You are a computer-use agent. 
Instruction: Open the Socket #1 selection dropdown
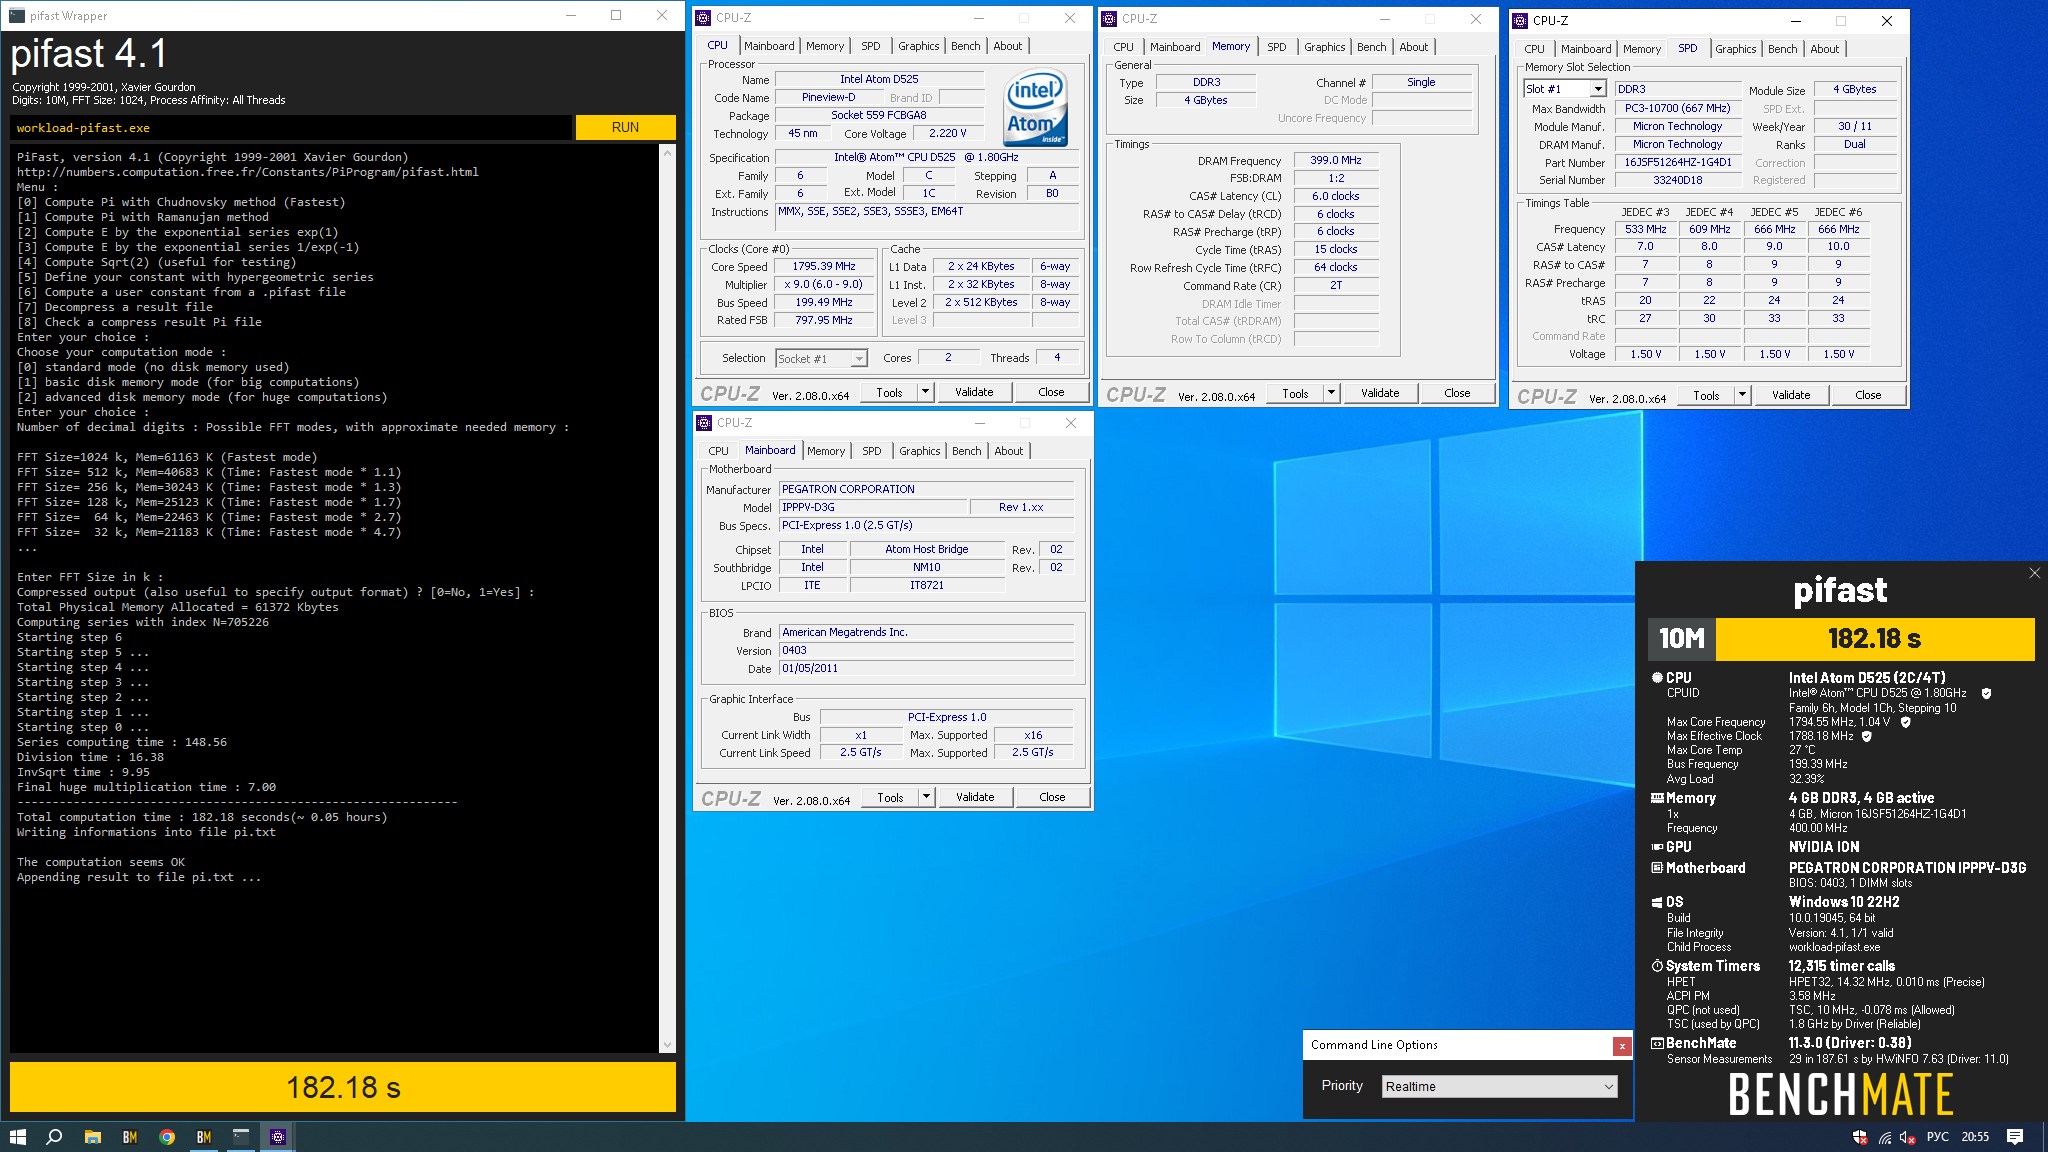coord(821,359)
